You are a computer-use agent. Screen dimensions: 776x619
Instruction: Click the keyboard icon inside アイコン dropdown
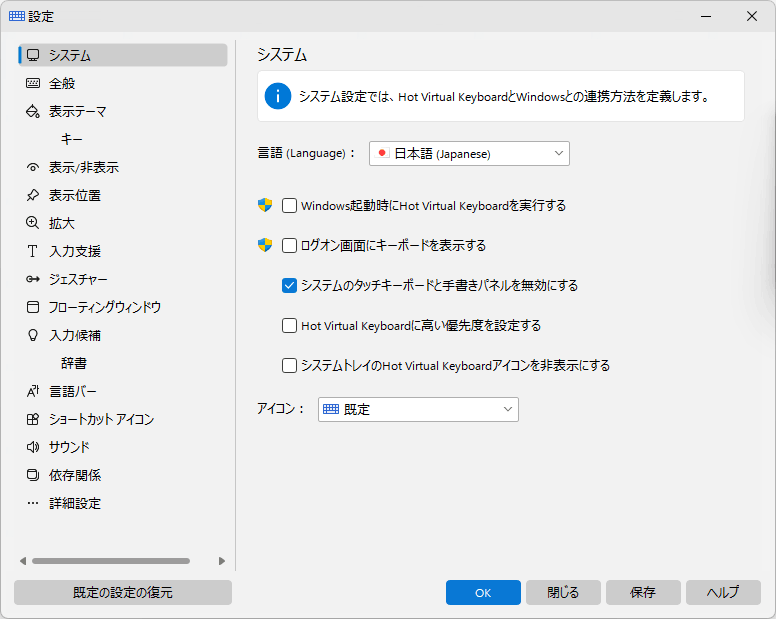coord(331,409)
